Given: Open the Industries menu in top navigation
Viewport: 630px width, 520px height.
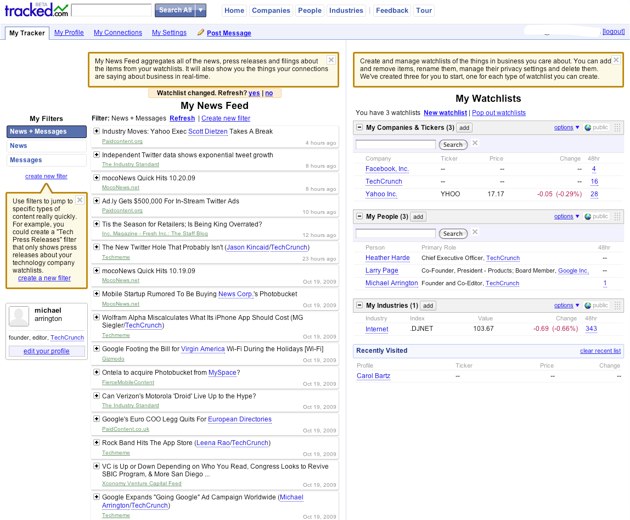Looking at the screenshot, I should click(346, 10).
